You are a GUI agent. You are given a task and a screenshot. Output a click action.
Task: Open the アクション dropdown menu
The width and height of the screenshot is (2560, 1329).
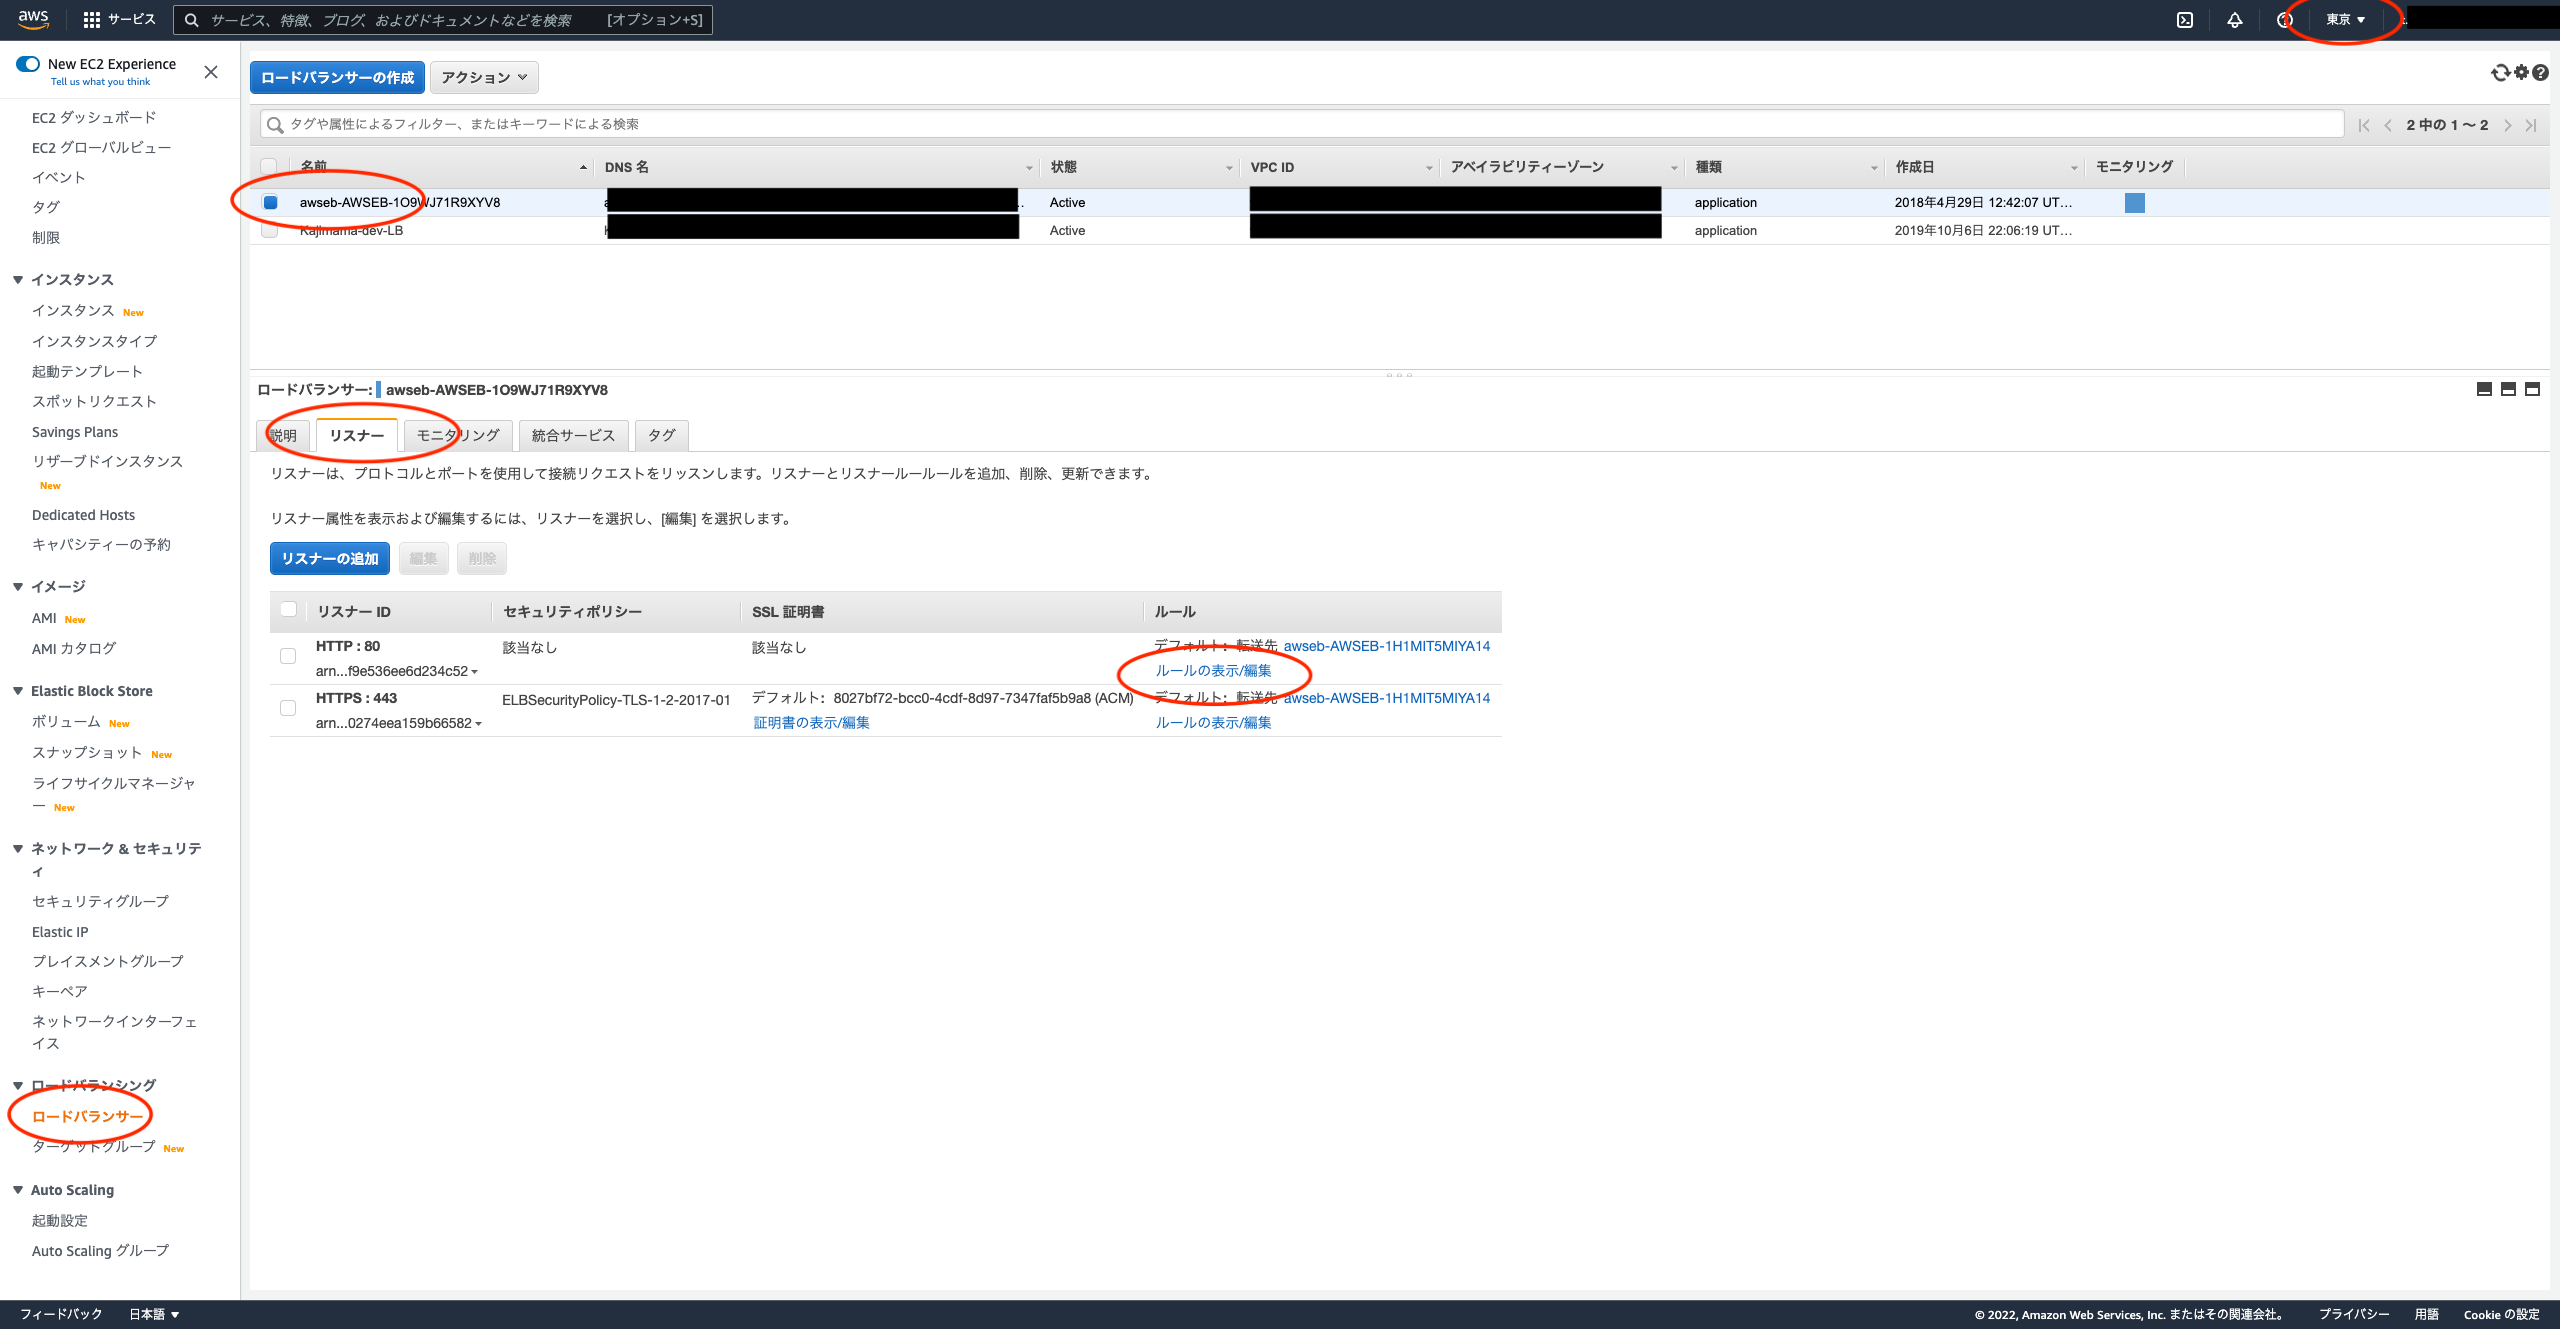(484, 77)
